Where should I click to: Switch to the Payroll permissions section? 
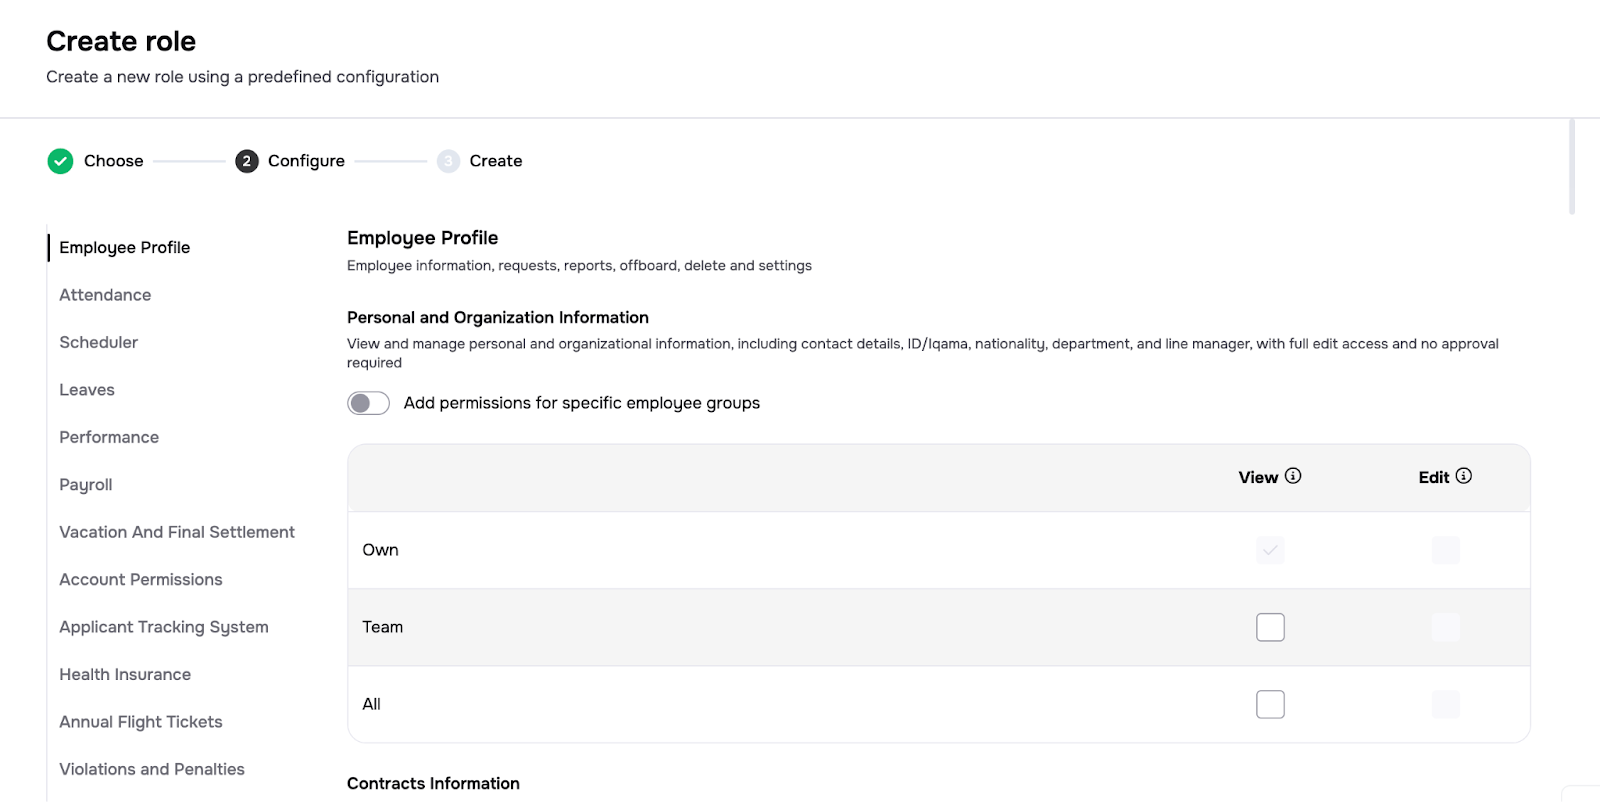tap(86, 485)
